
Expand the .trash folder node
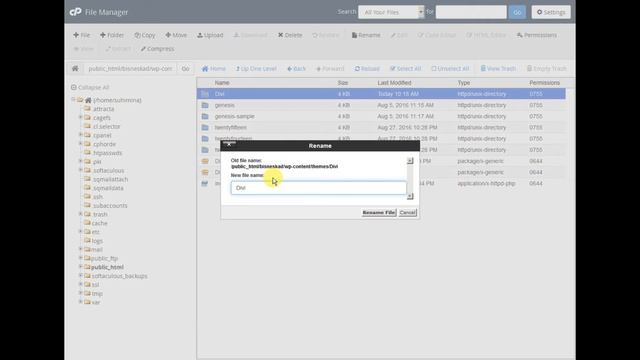[x=80, y=214]
